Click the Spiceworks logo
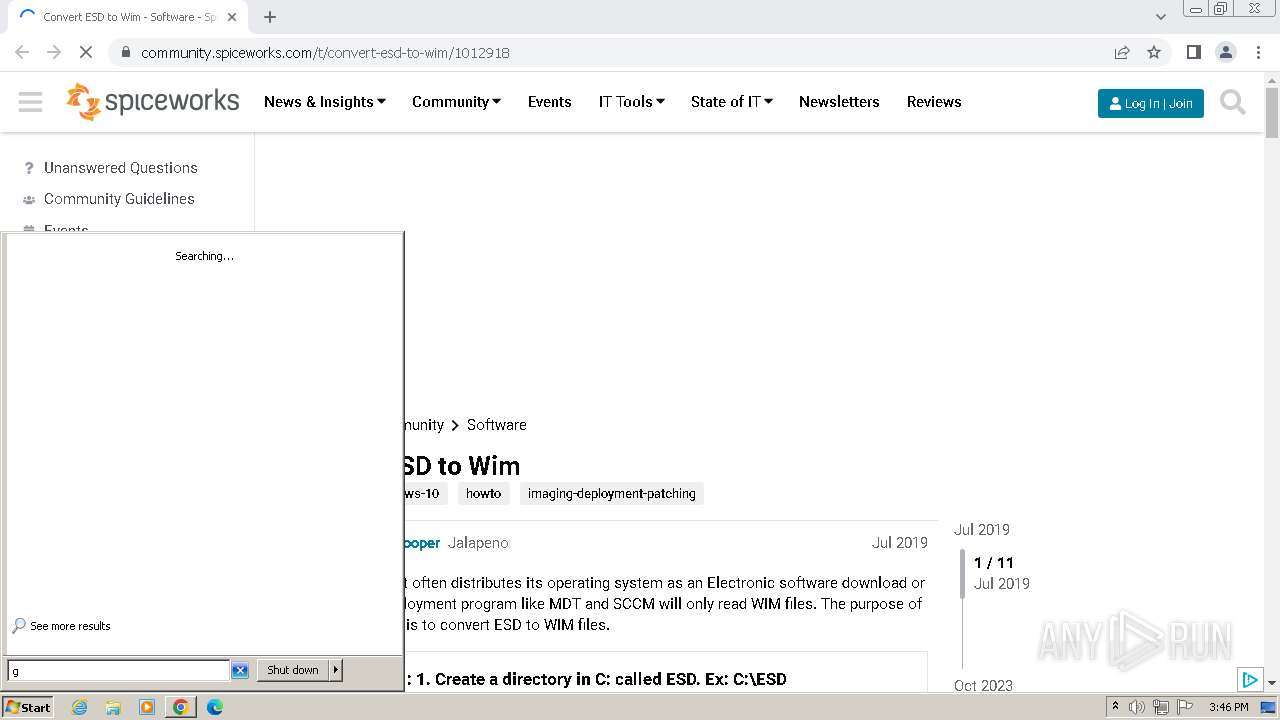This screenshot has width=1280, height=720. click(x=153, y=102)
